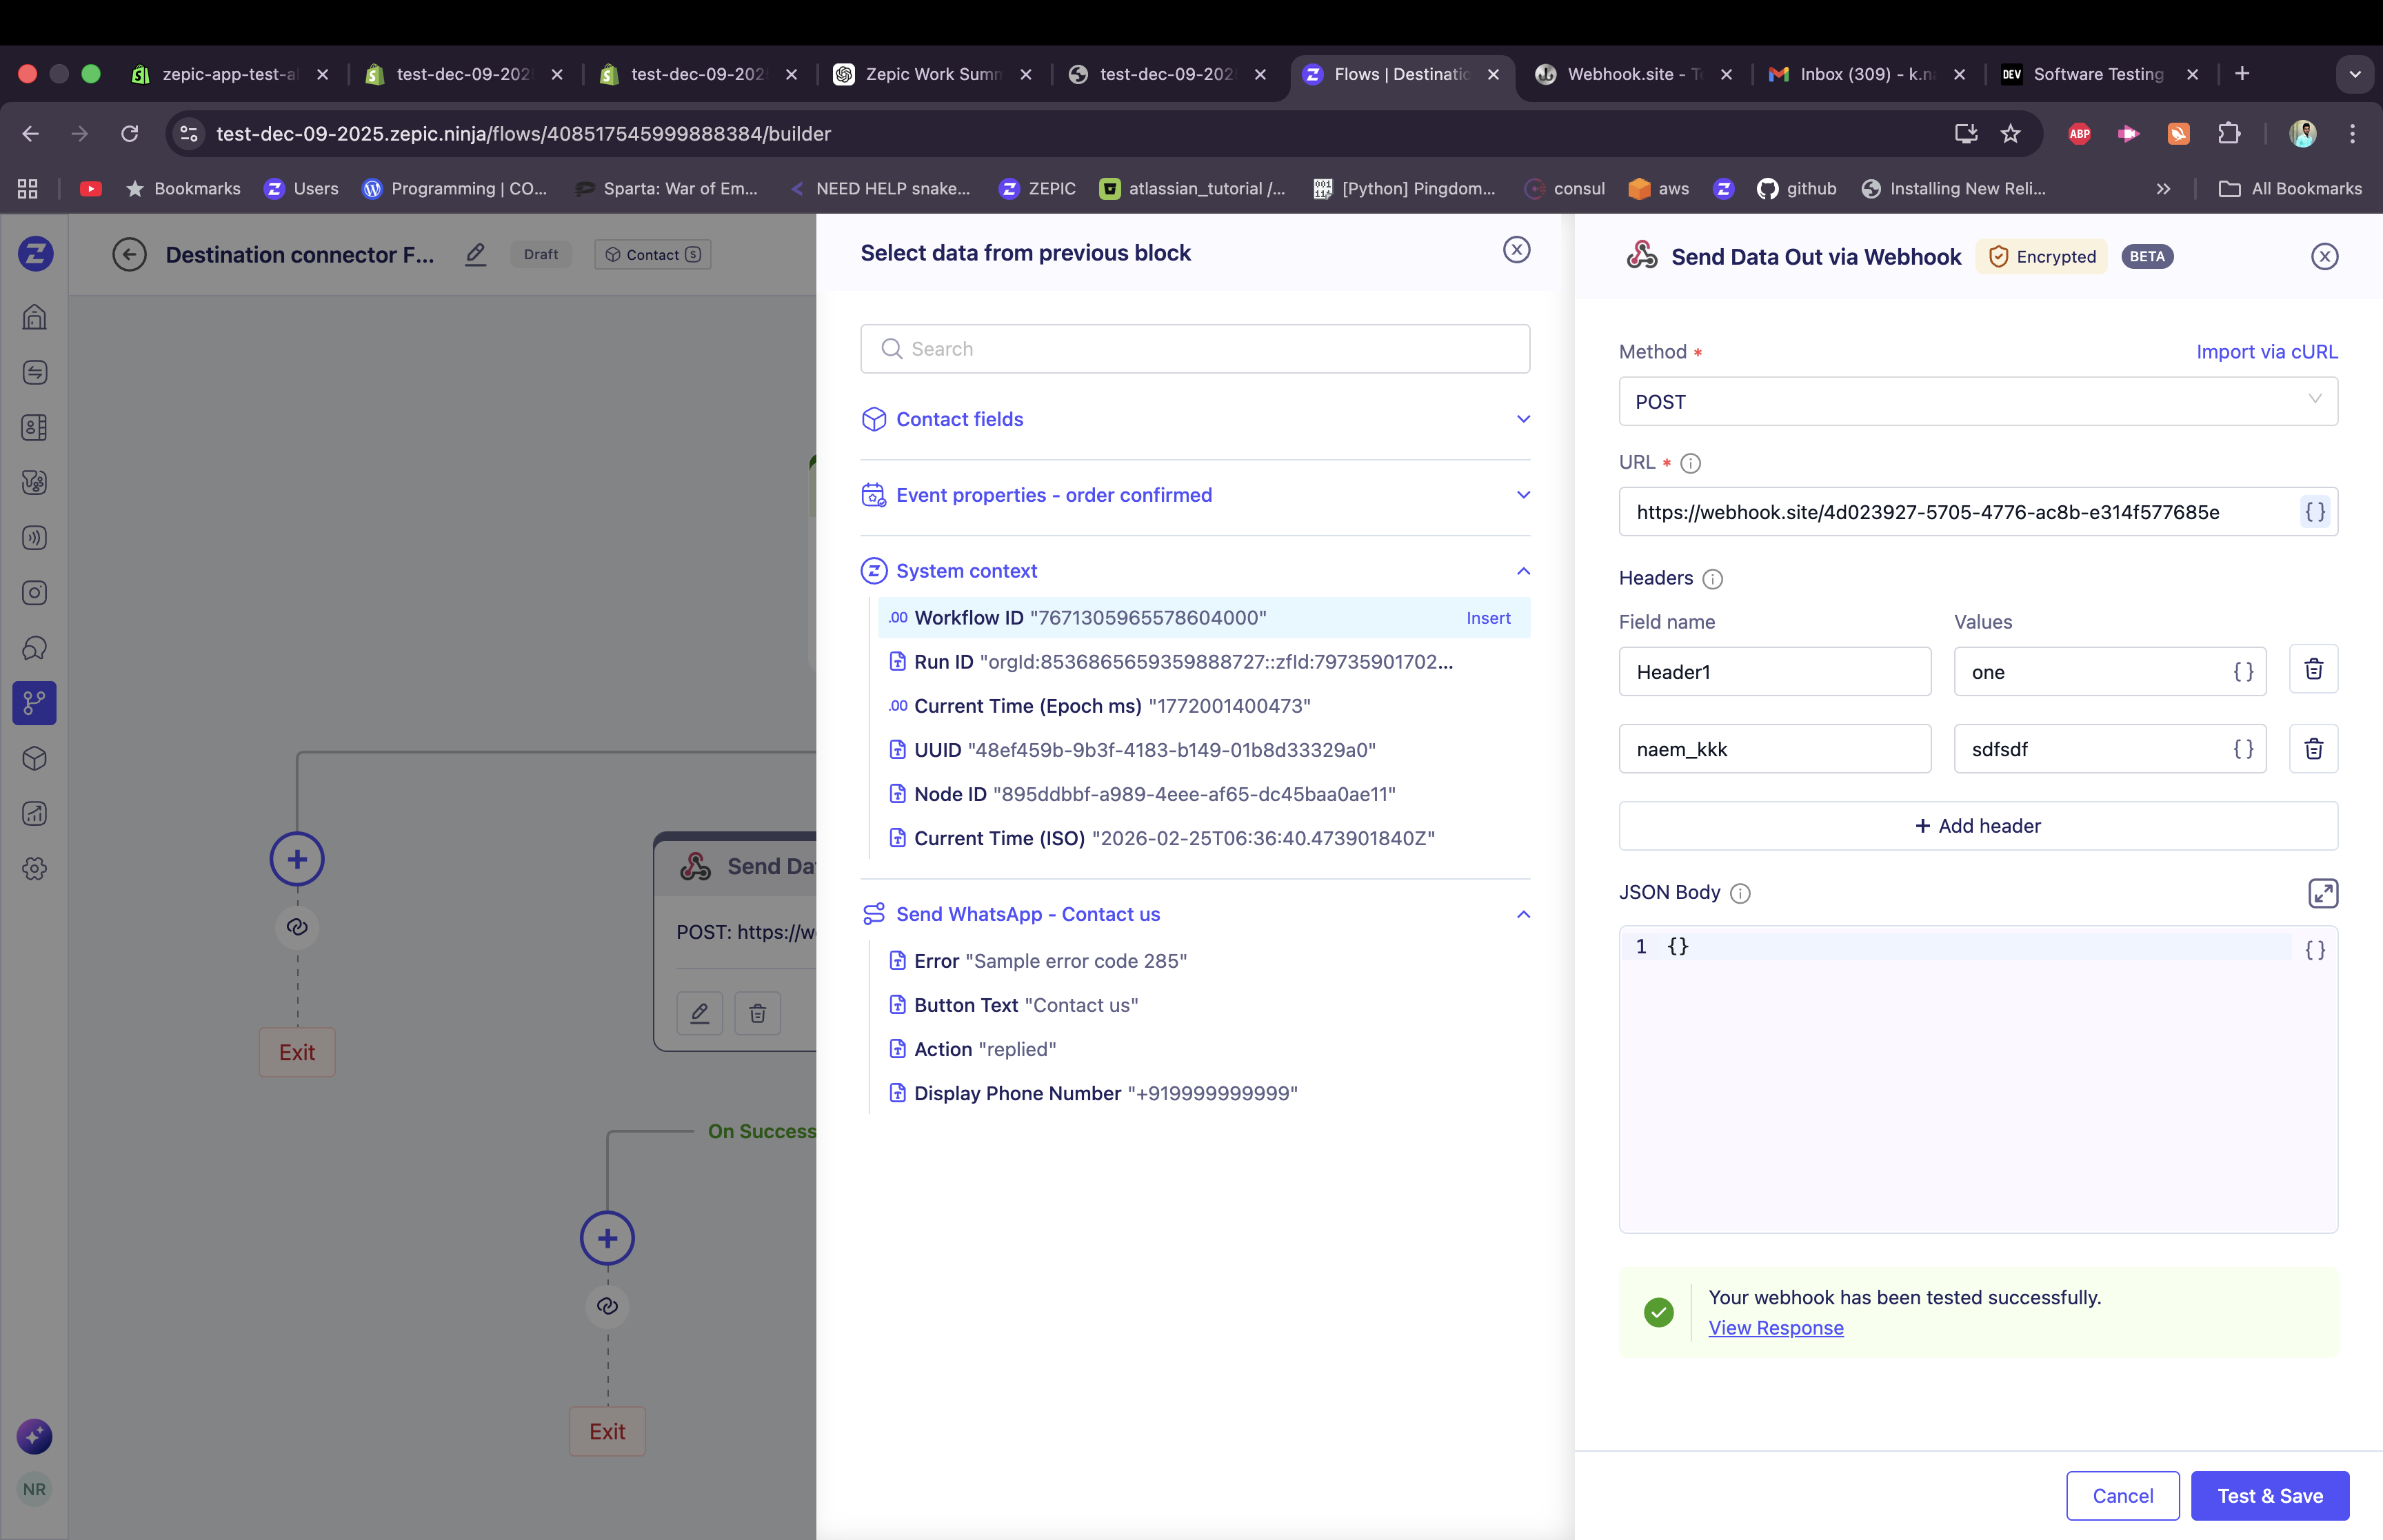Close the Select data panel
Screen dimensions: 2383x1540
point(1516,250)
